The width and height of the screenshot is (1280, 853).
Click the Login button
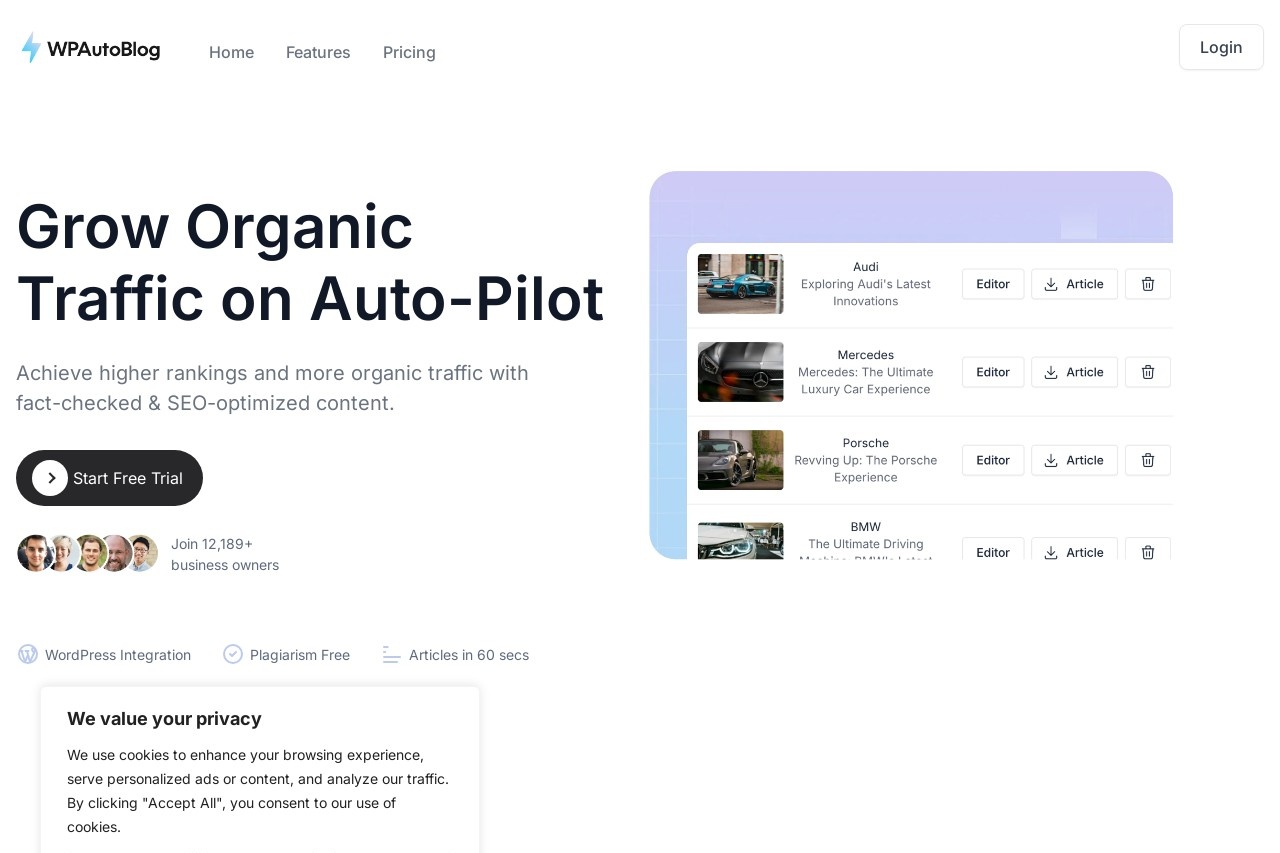coord(1221,47)
